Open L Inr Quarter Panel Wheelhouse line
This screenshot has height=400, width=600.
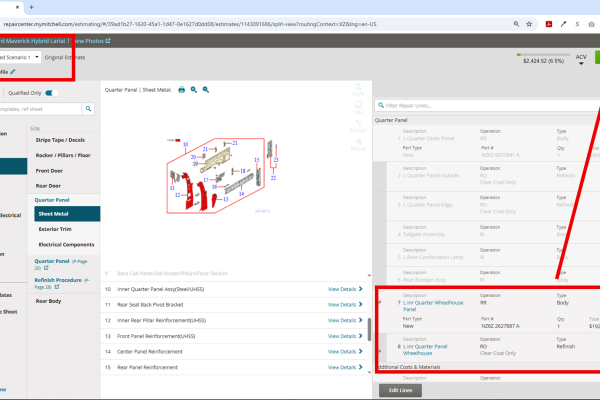[x=425, y=350]
